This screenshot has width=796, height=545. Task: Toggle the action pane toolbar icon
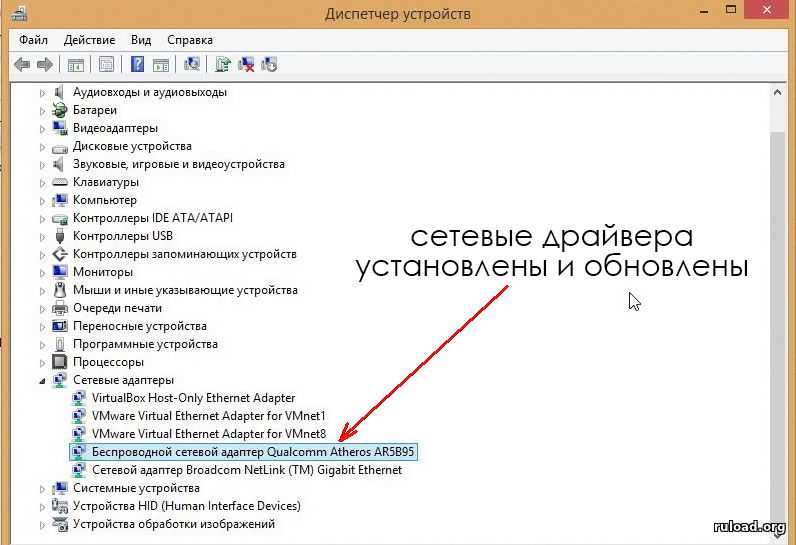(161, 65)
